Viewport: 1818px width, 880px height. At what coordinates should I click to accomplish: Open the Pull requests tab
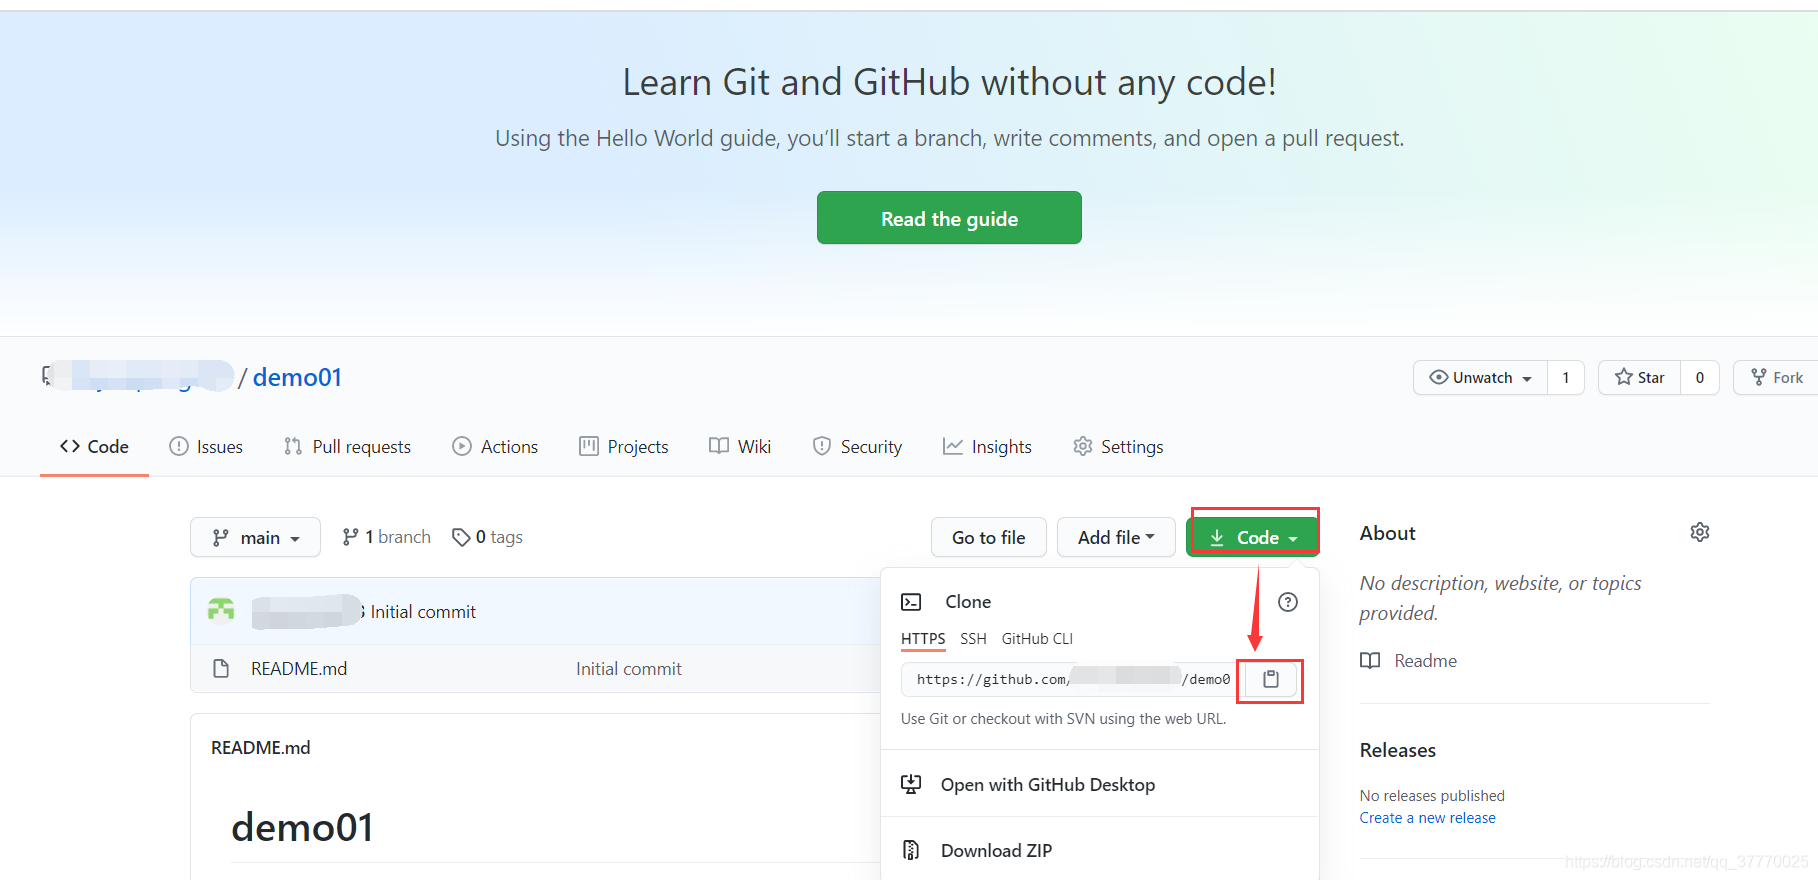(x=347, y=446)
